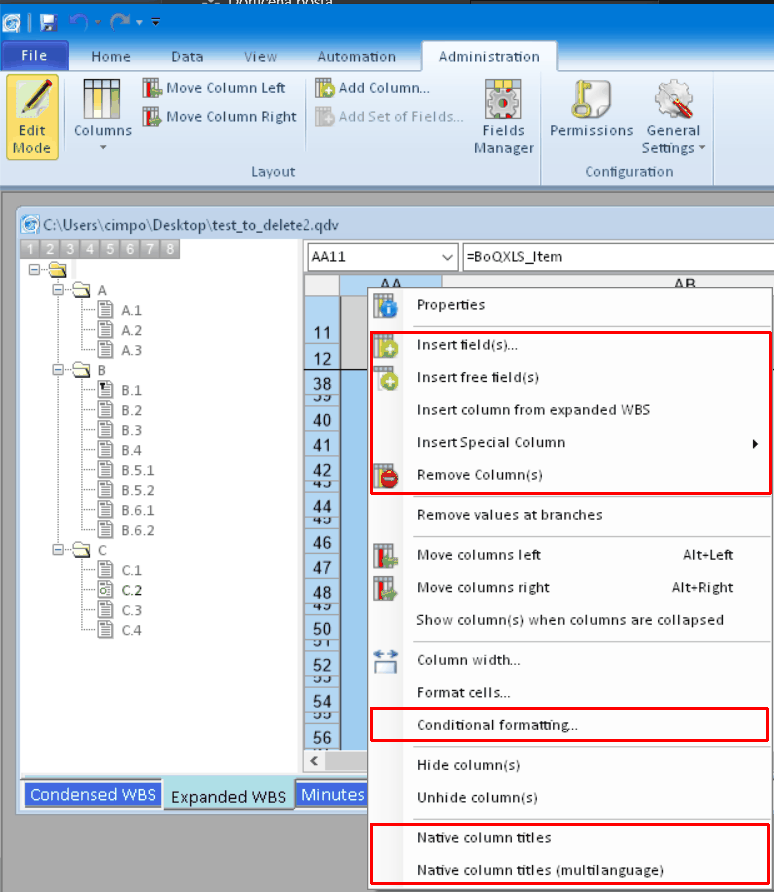Click outline level 3 button

71,249
